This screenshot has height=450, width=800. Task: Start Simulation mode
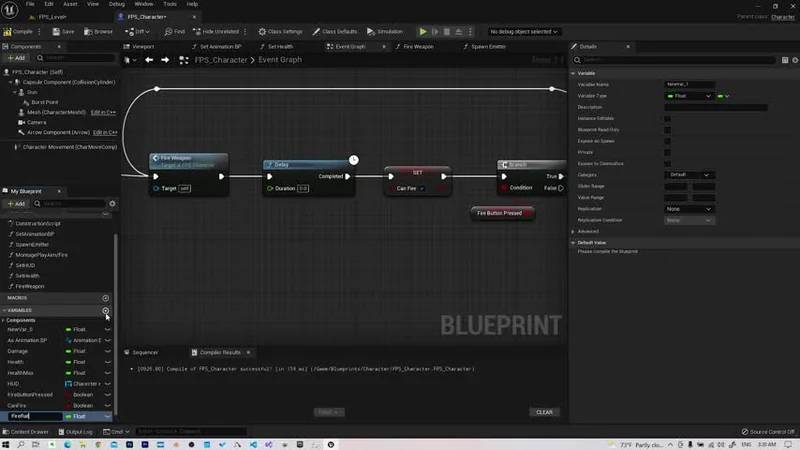click(x=385, y=32)
